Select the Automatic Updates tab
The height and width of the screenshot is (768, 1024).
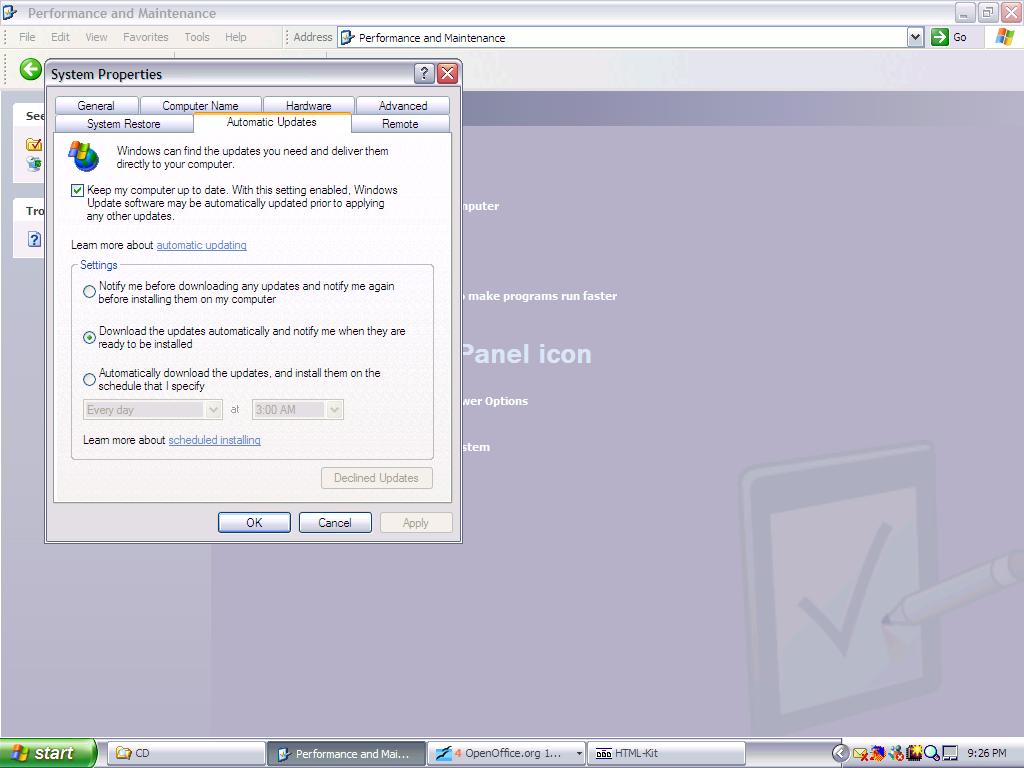272,122
